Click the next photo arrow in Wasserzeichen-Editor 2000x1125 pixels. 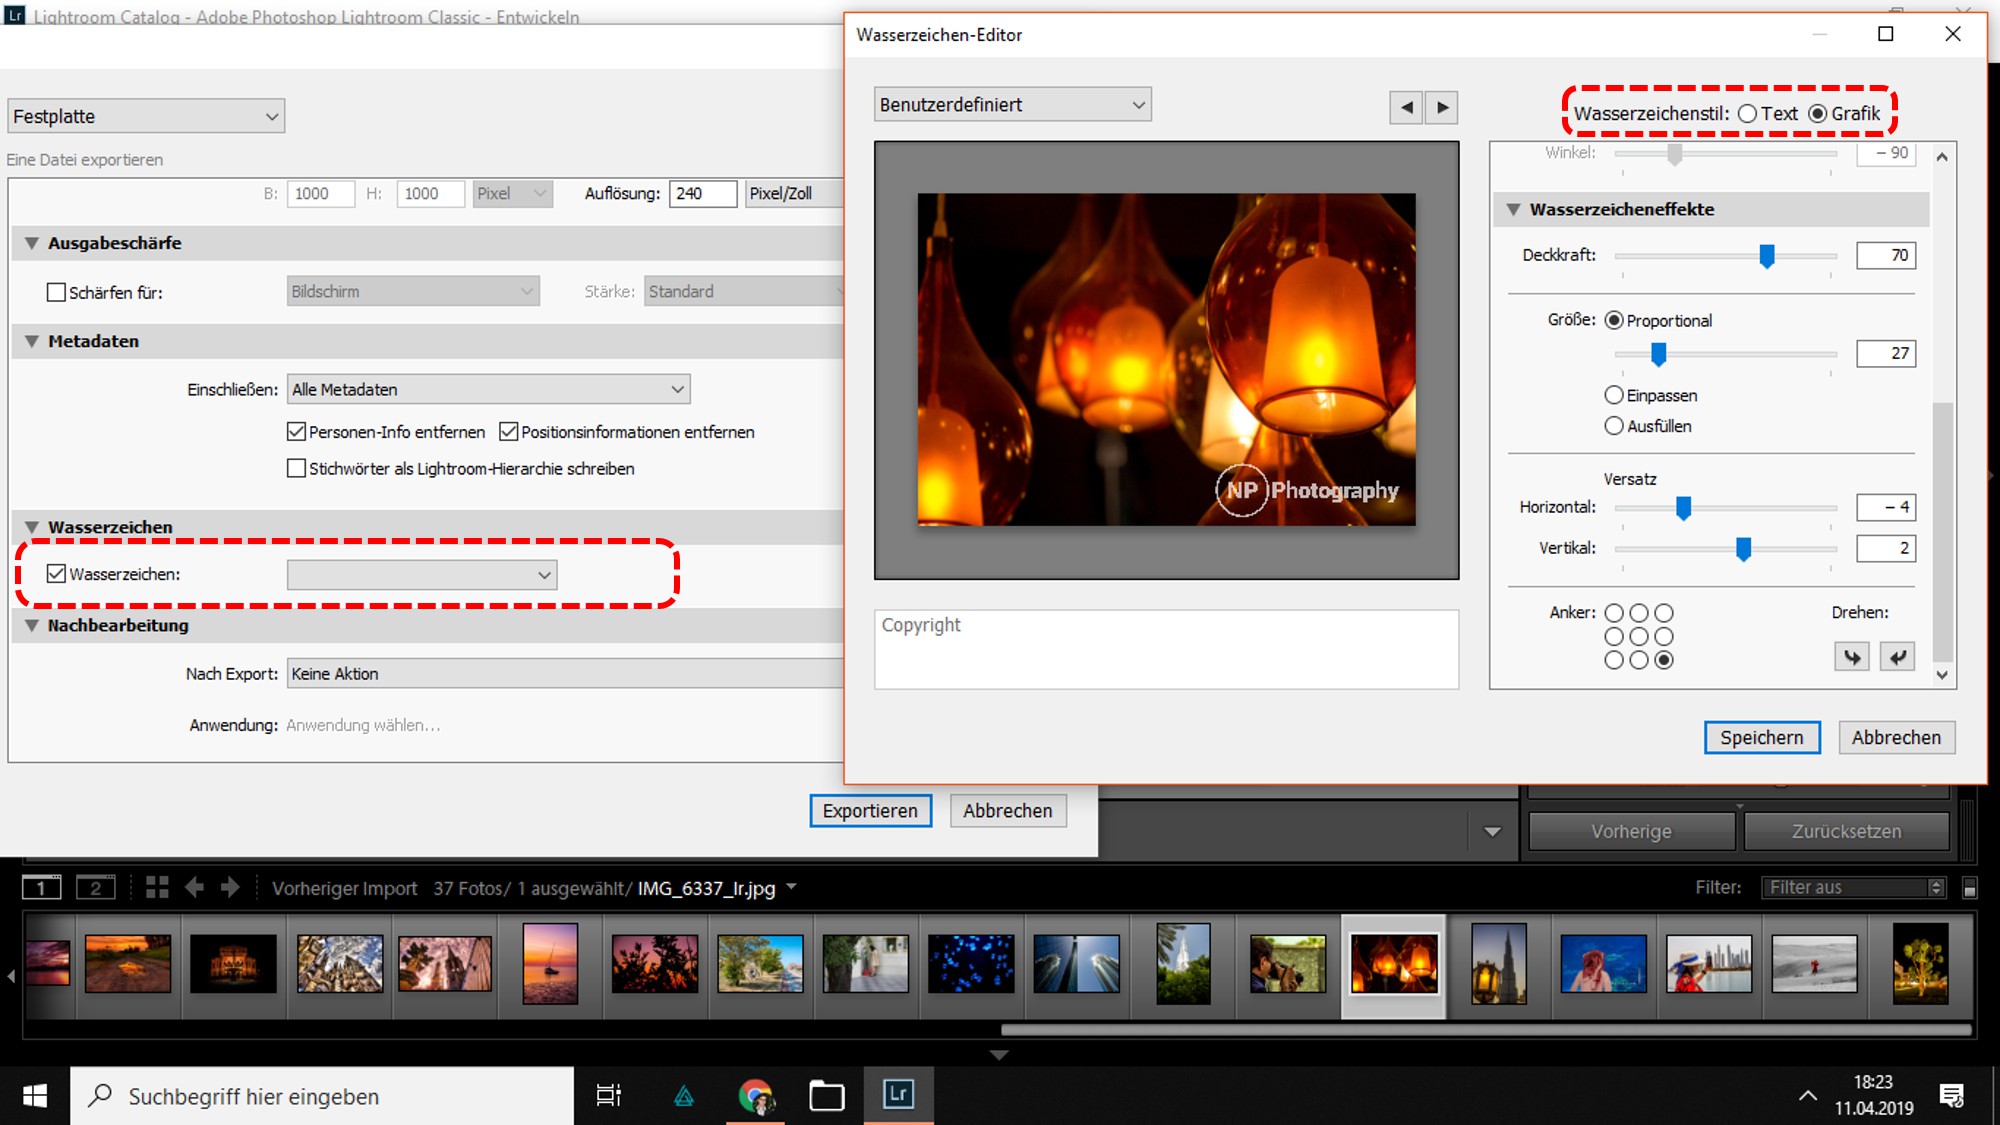(1442, 107)
